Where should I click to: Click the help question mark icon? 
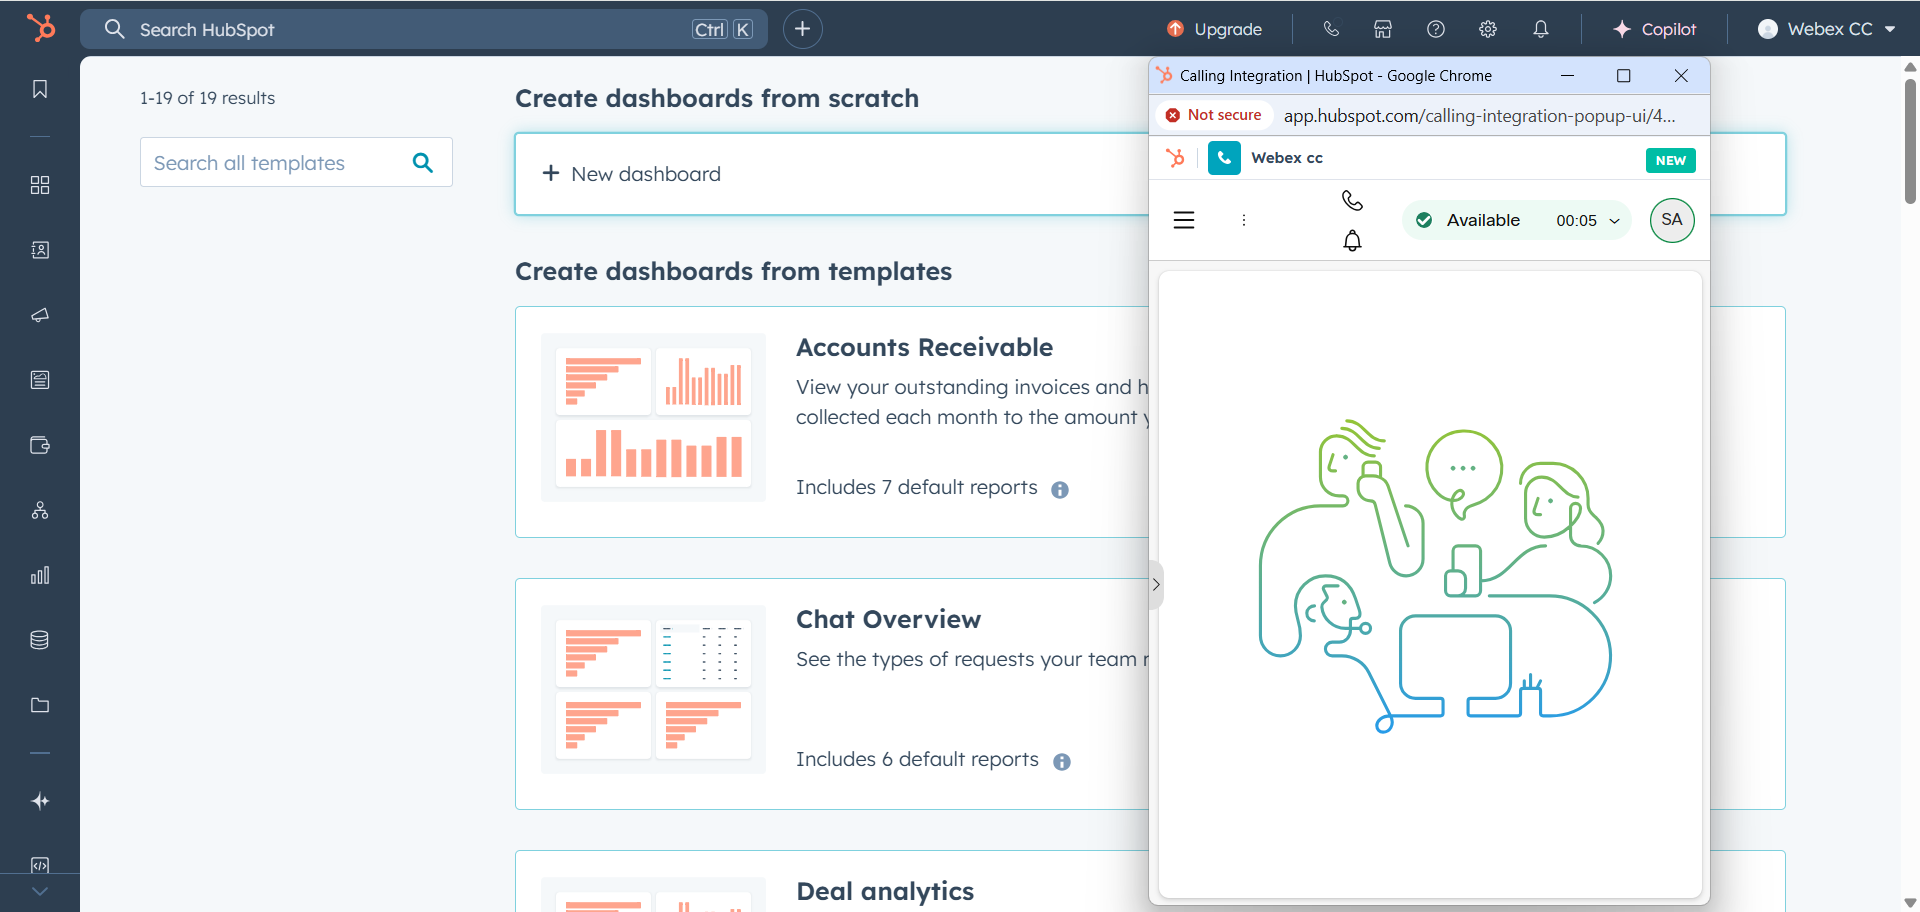coord(1436,29)
